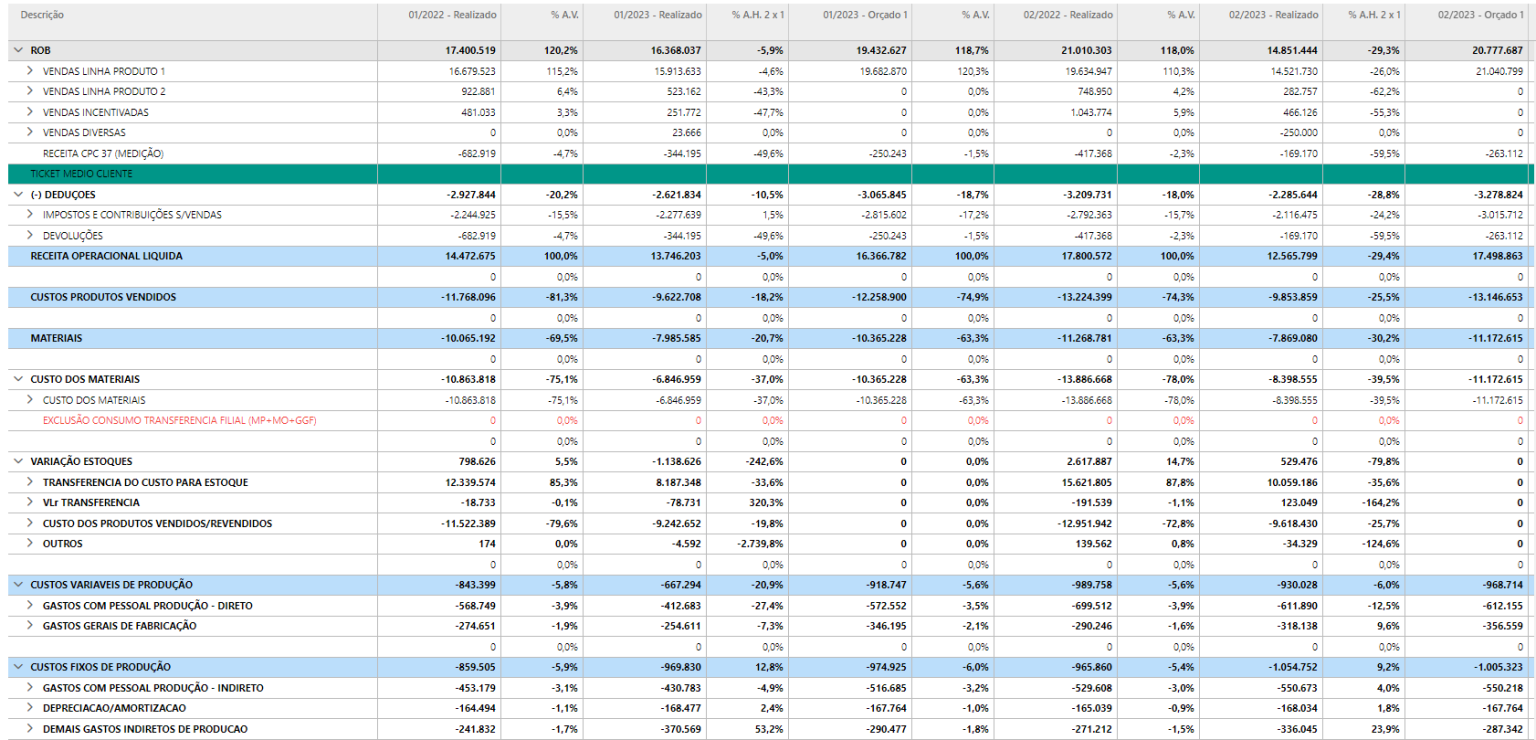Expand IMPOSTOS E CONTRIBUIÇÕES S/VENDAS row
Viewport: 1536px width, 740px height.
pos(30,215)
